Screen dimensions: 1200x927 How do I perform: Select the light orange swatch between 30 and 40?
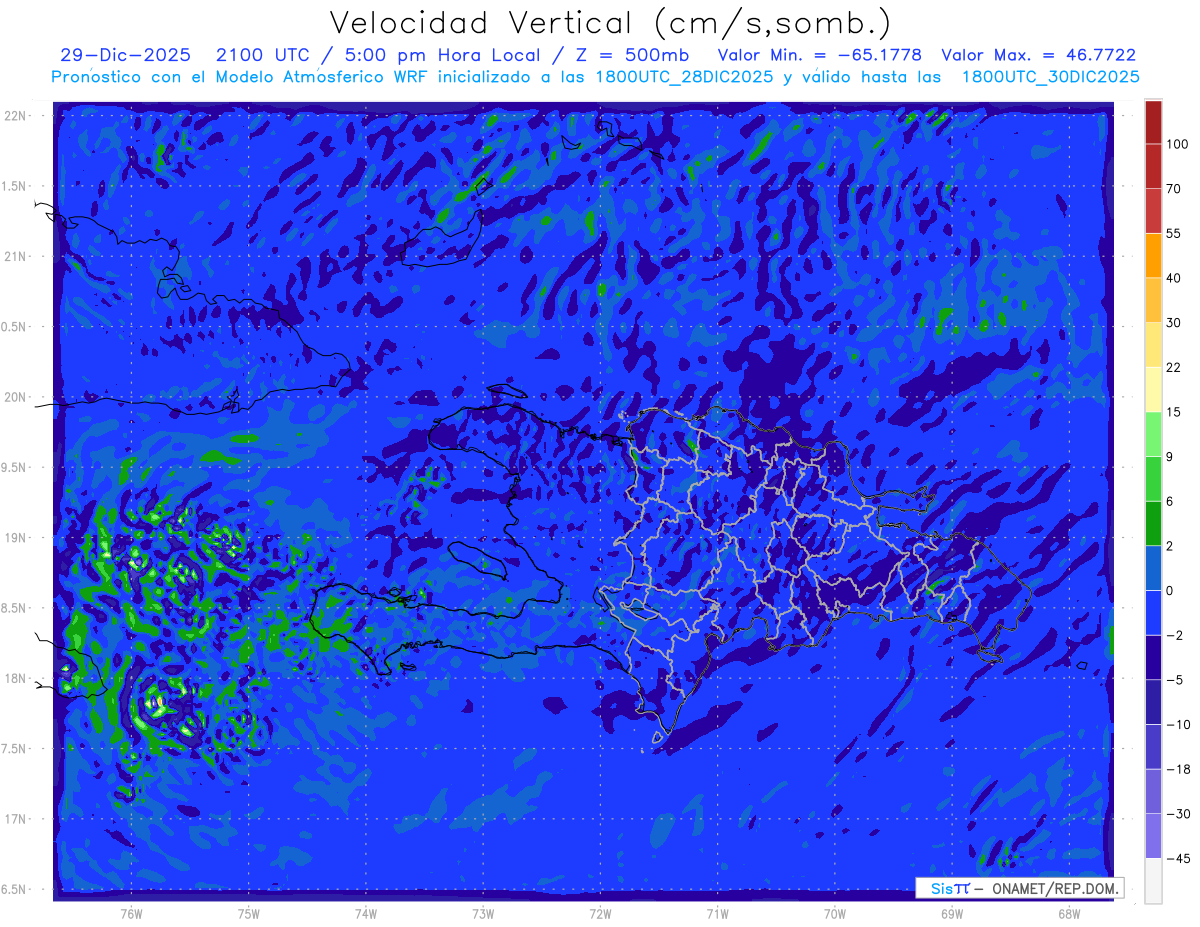[1153, 299]
